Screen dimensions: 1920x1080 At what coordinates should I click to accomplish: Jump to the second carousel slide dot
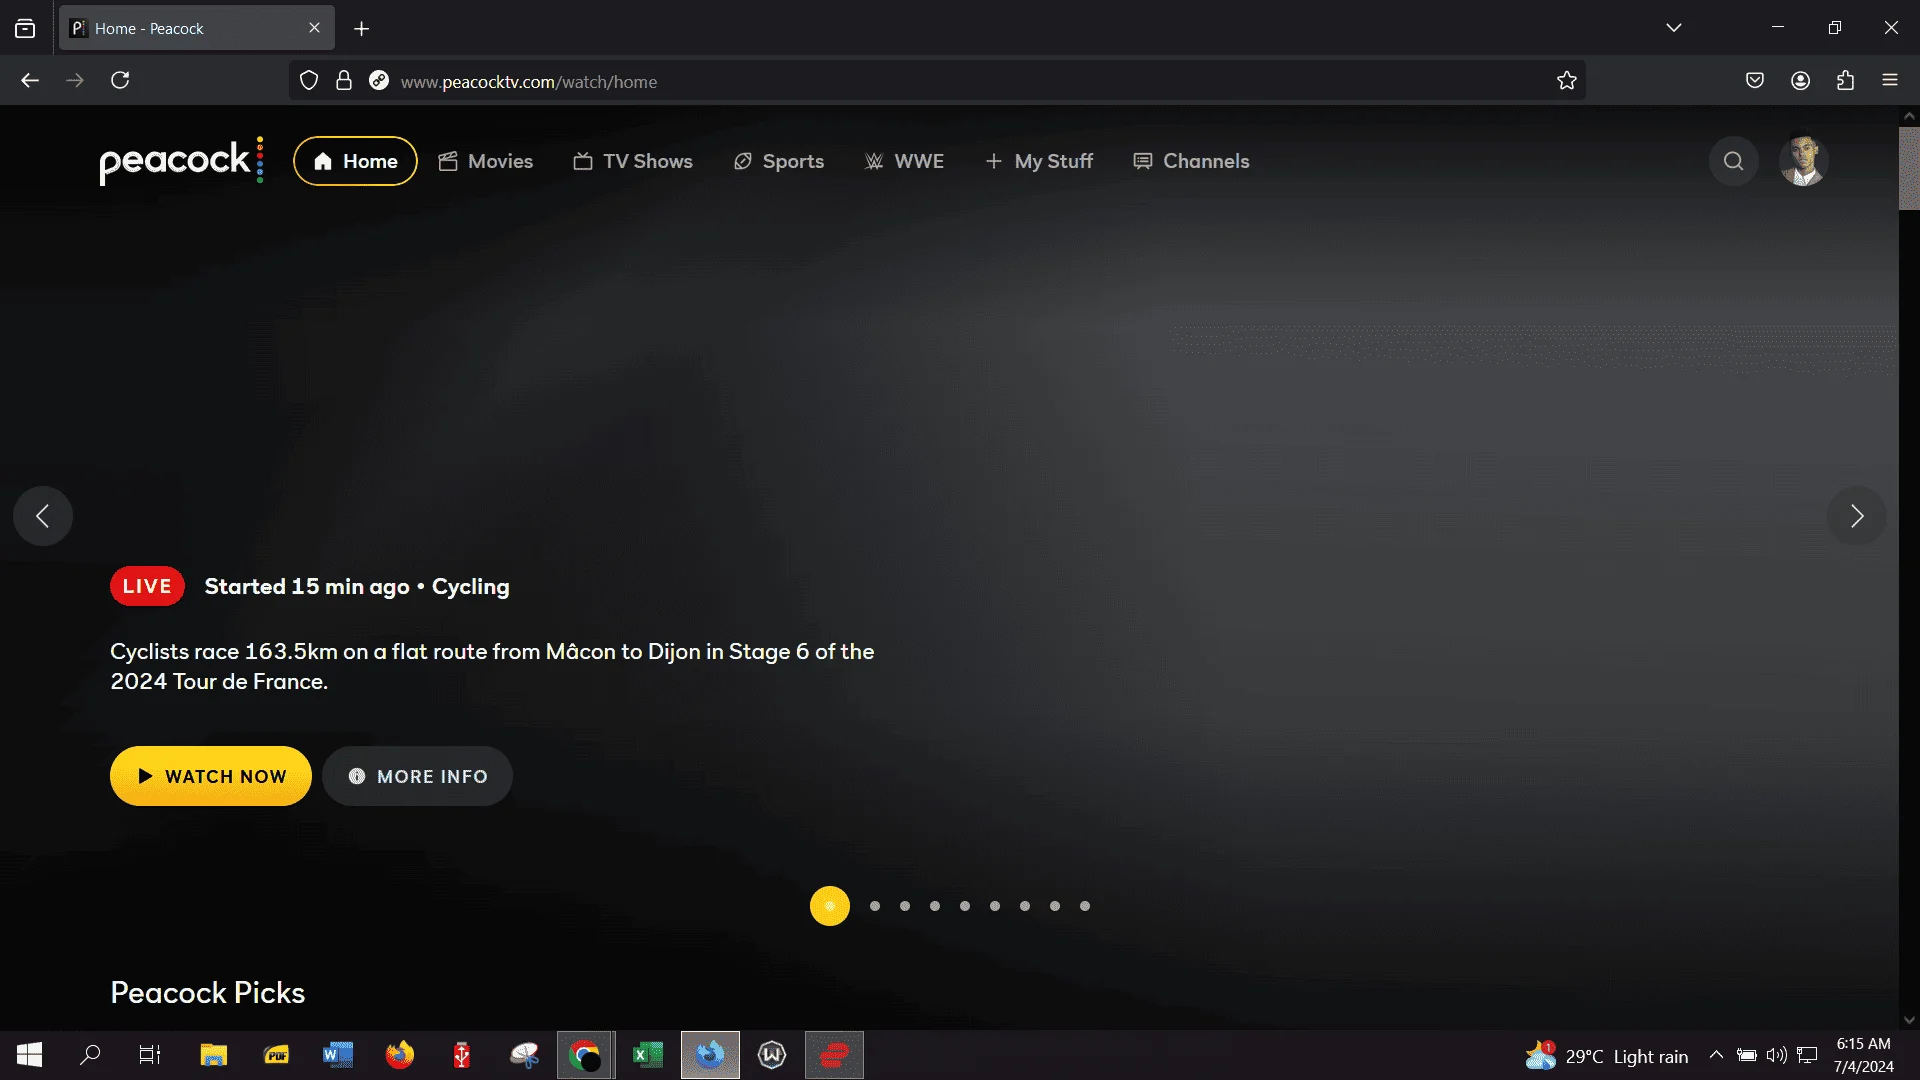pos(875,906)
